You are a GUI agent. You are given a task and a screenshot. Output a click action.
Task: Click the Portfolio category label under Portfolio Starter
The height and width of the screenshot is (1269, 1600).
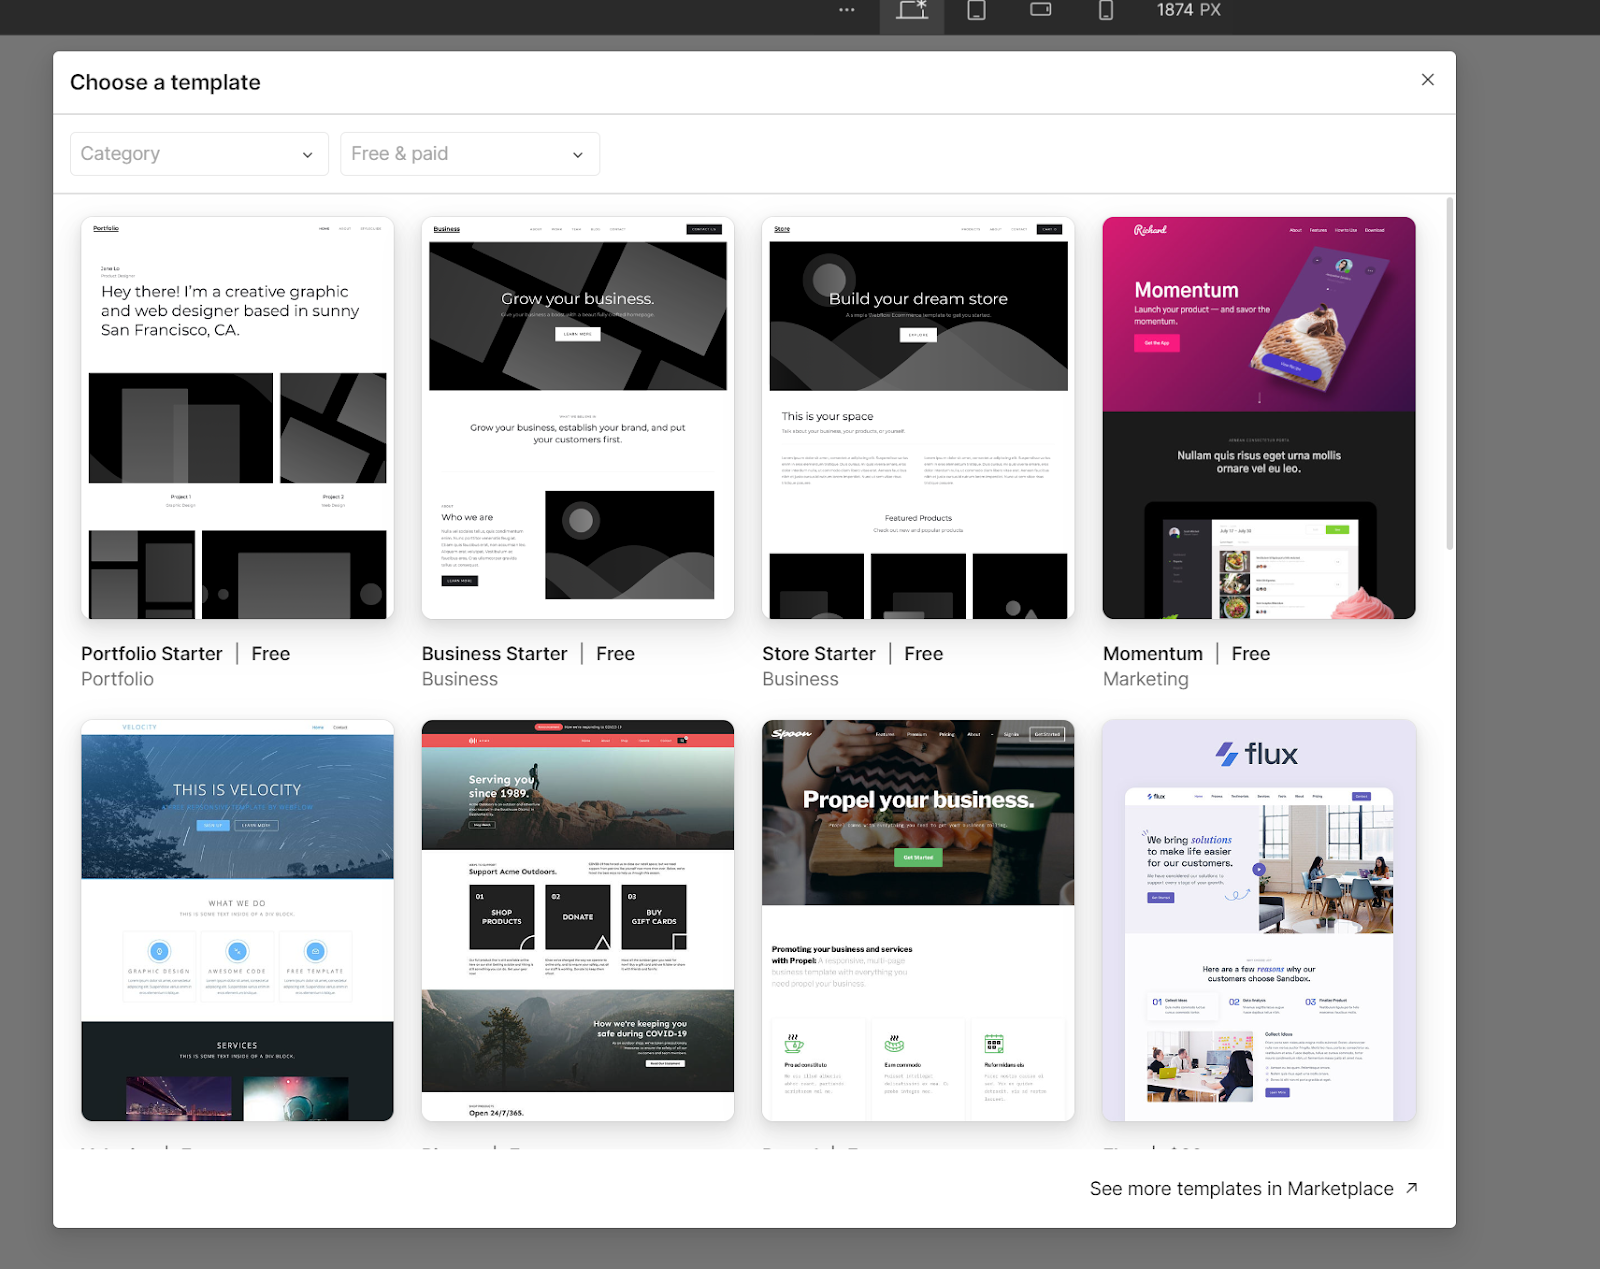(117, 679)
